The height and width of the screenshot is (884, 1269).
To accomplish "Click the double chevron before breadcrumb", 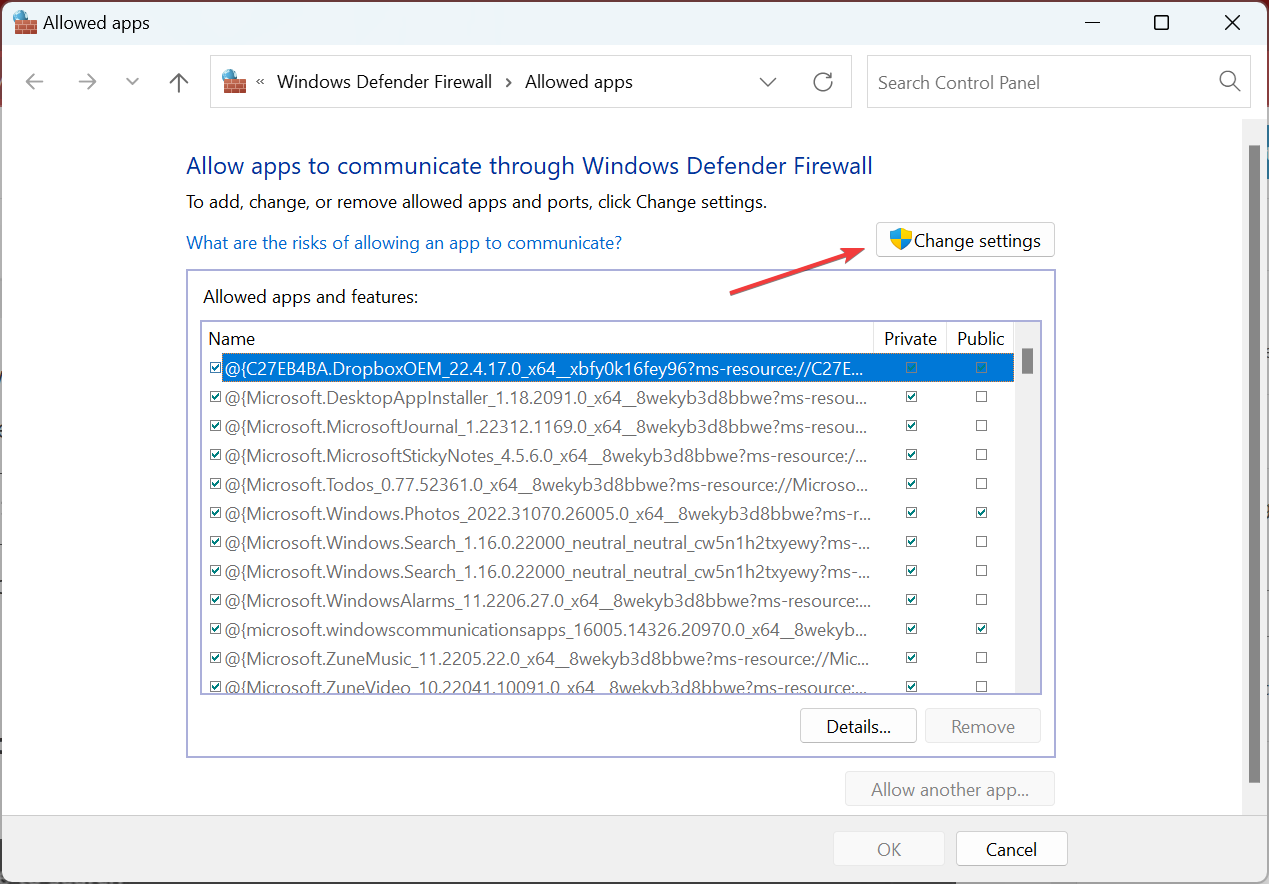I will [x=260, y=82].
